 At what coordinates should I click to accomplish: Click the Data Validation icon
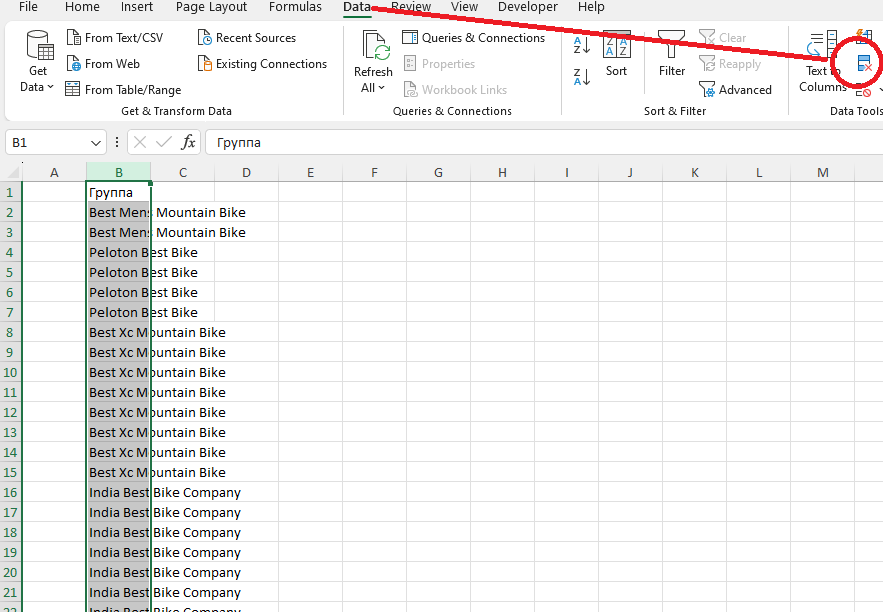click(863, 91)
